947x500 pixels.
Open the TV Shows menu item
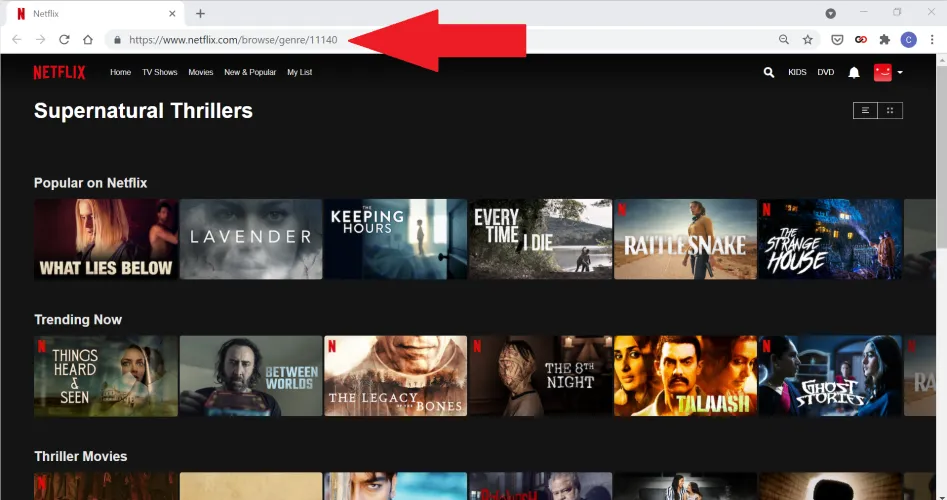tap(160, 73)
